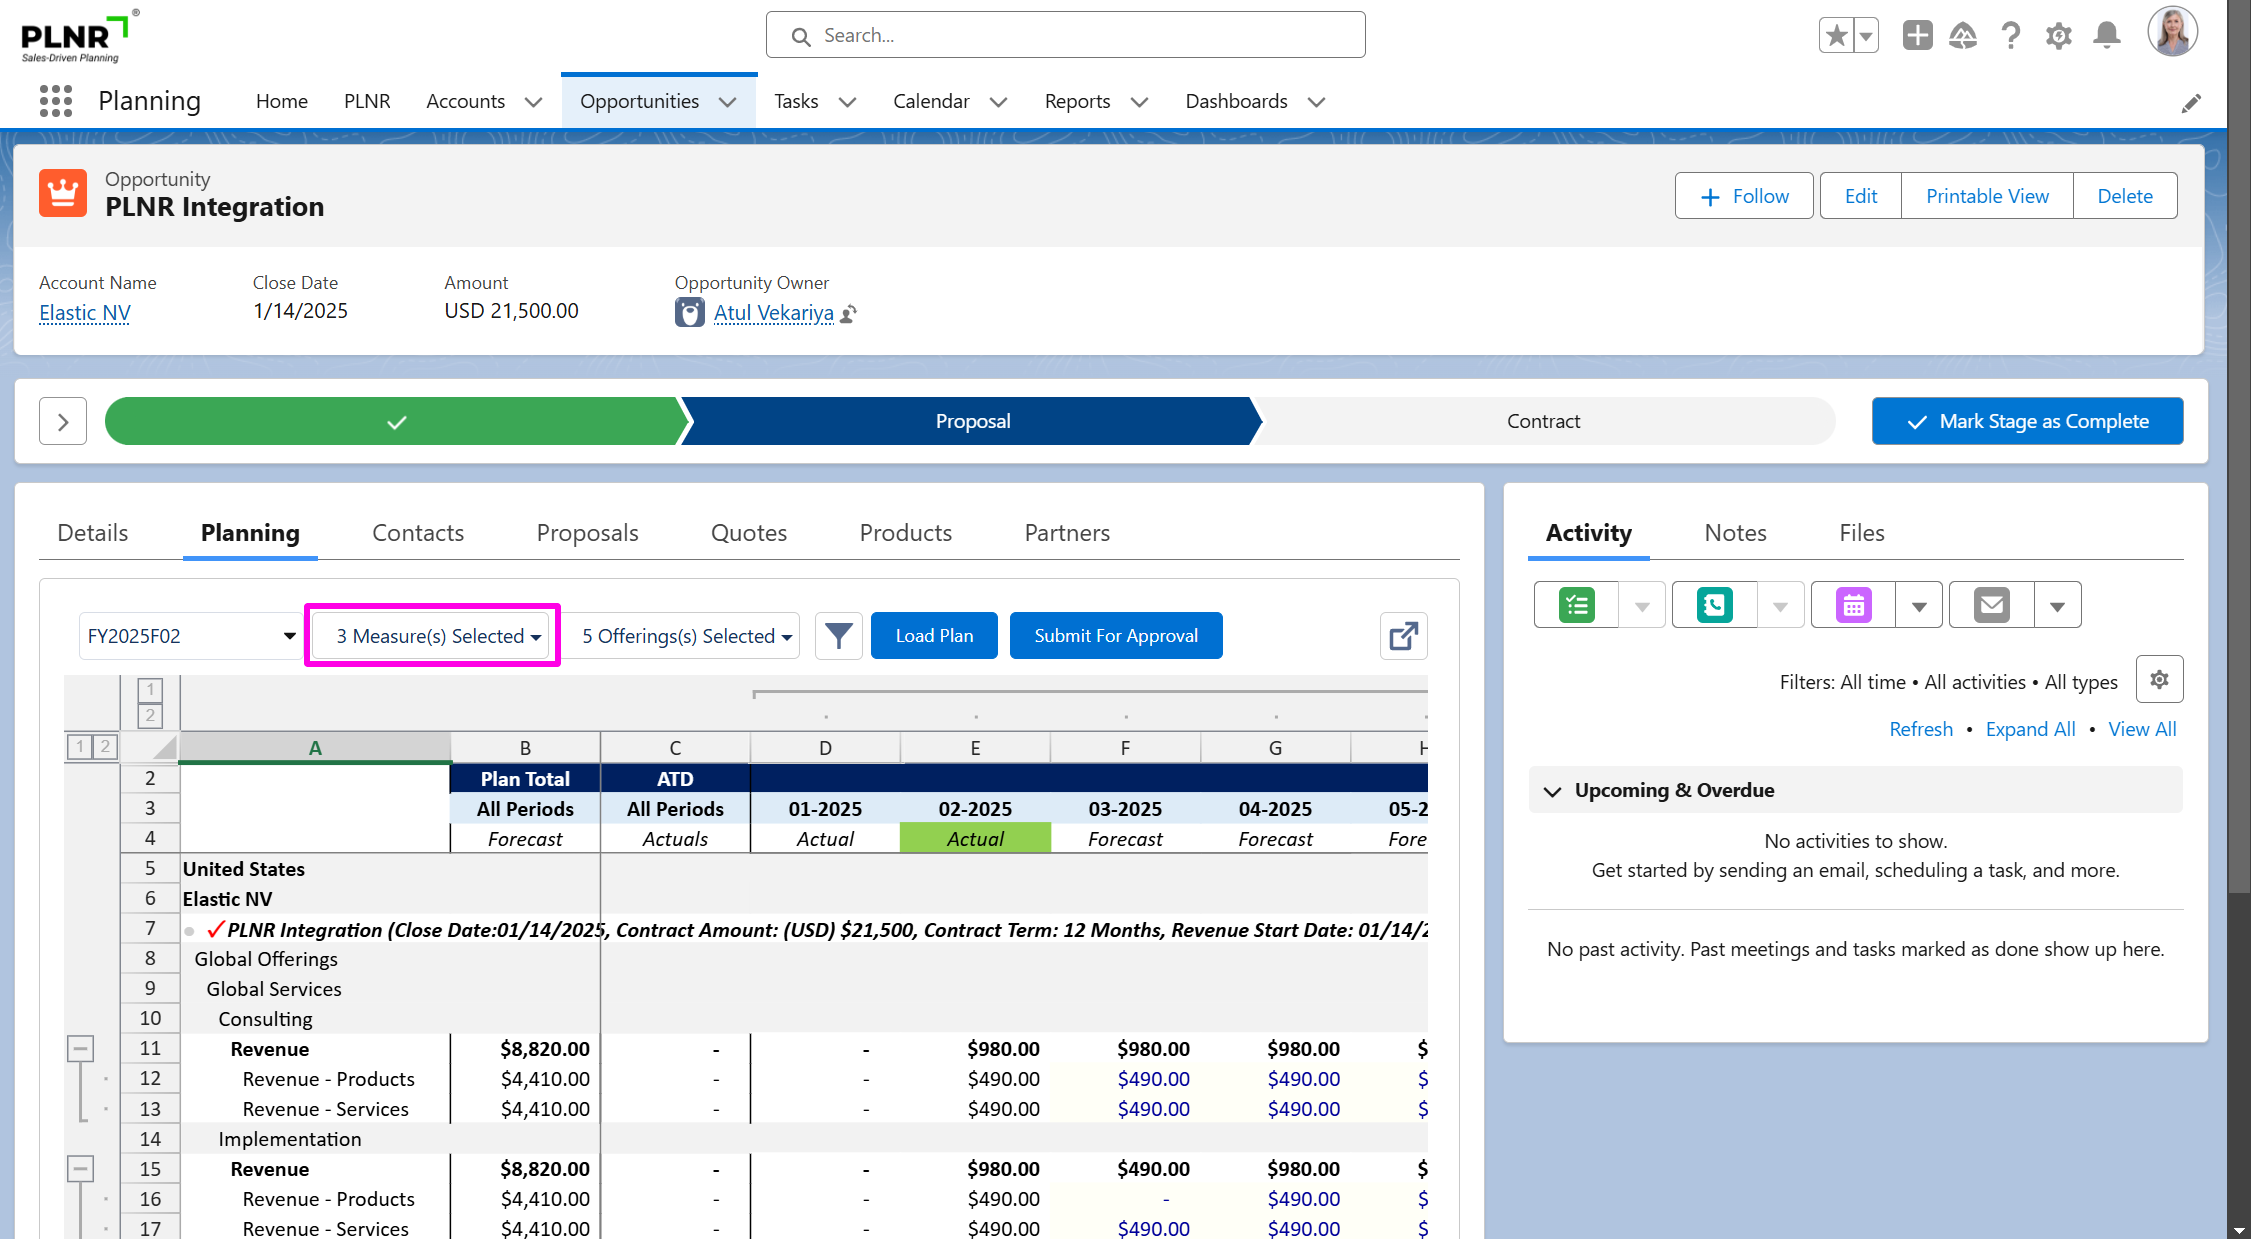This screenshot has height=1239, width=2251.
Task: Click the new task icon in Activity
Action: [1576, 605]
